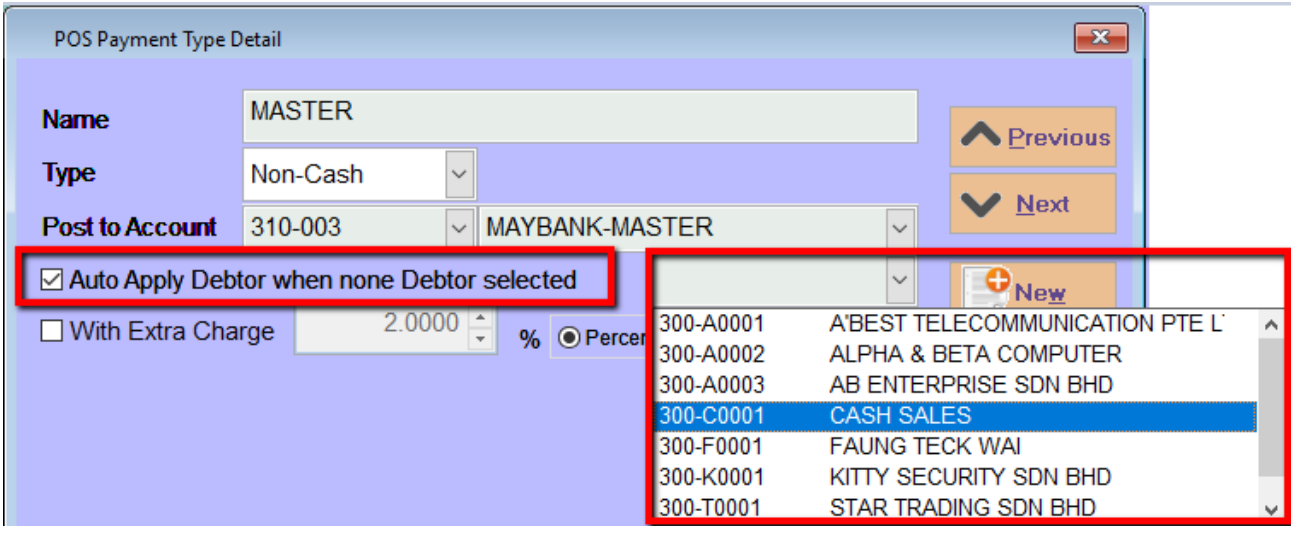Screen dimensions: 1297x534
Task: Click the Previous record button
Action: 1032,137
